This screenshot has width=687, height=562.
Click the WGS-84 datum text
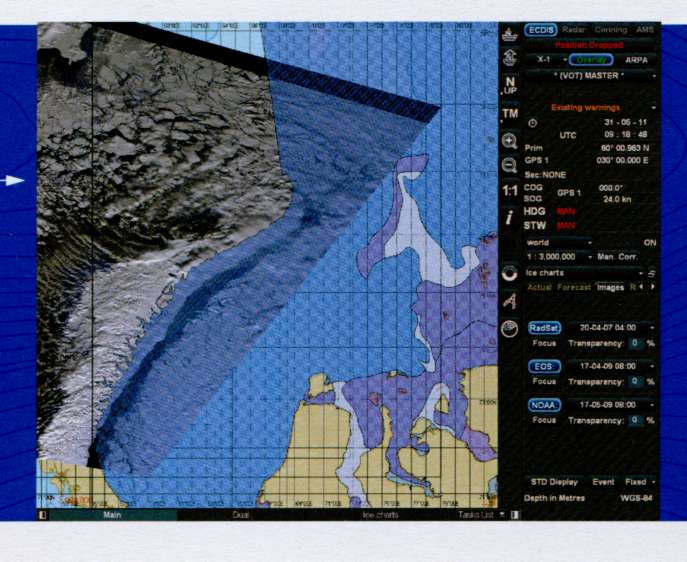(636, 498)
